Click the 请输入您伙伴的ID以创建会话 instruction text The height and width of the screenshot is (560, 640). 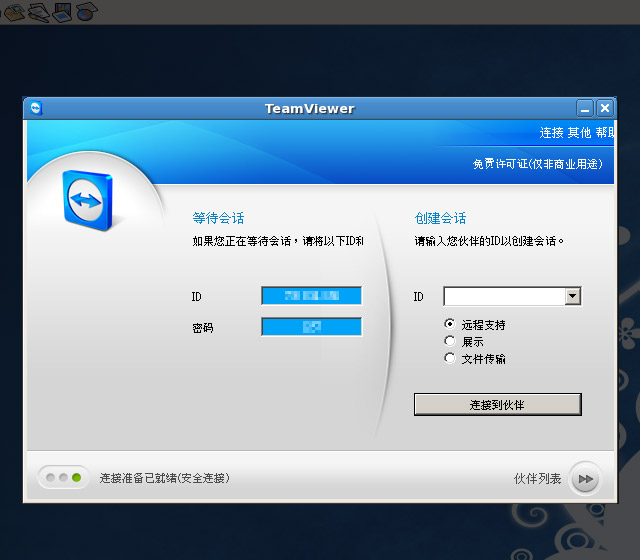tap(489, 241)
